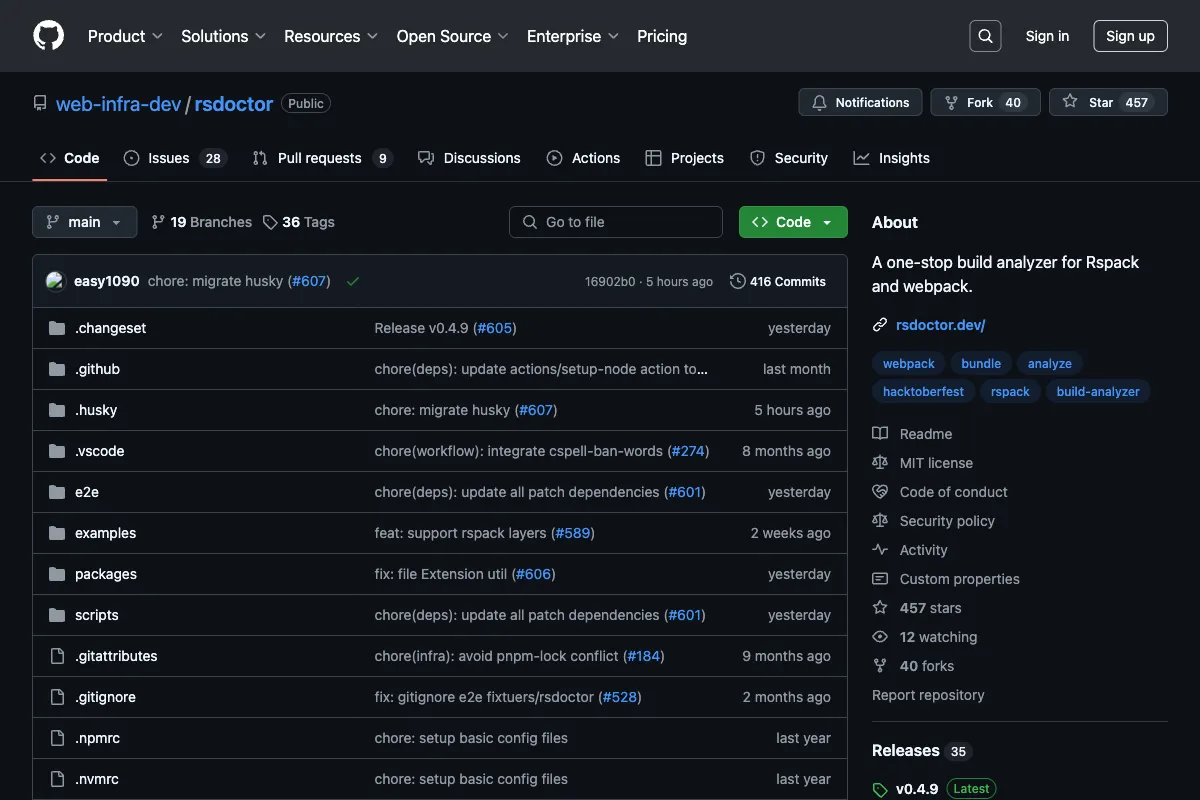Viewport: 1200px width, 800px height.
Task: Open the Actions tab
Action: tap(583, 158)
